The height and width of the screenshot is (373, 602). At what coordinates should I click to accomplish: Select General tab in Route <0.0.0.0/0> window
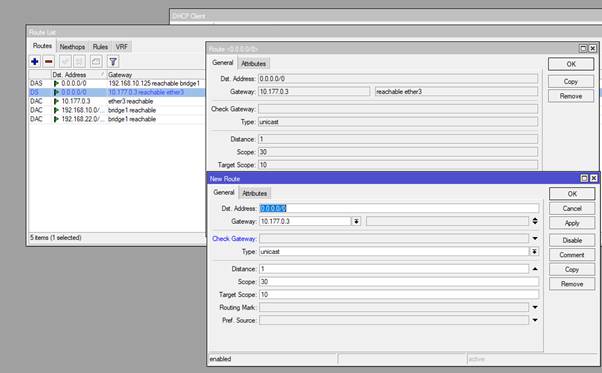223,63
